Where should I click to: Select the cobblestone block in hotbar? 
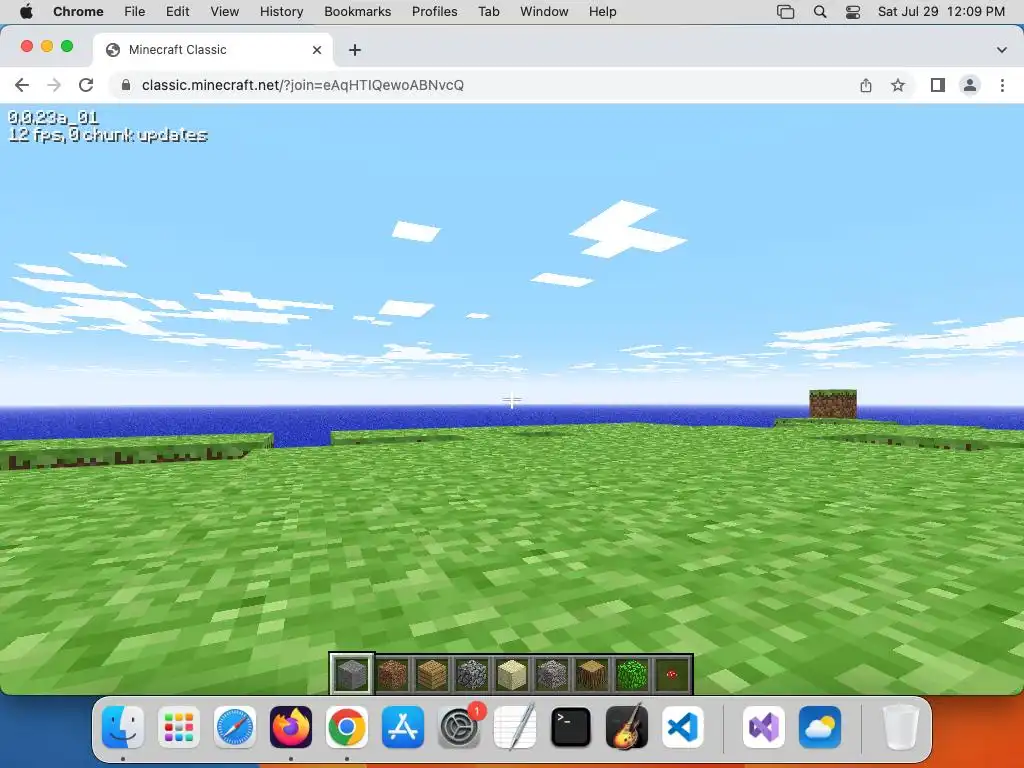(472, 674)
